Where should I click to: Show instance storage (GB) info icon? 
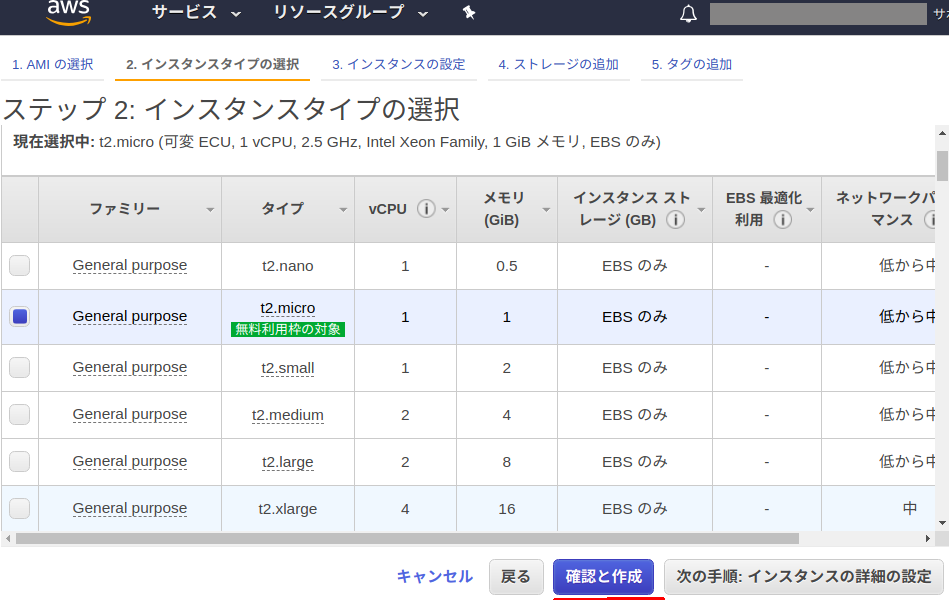[x=675, y=220]
